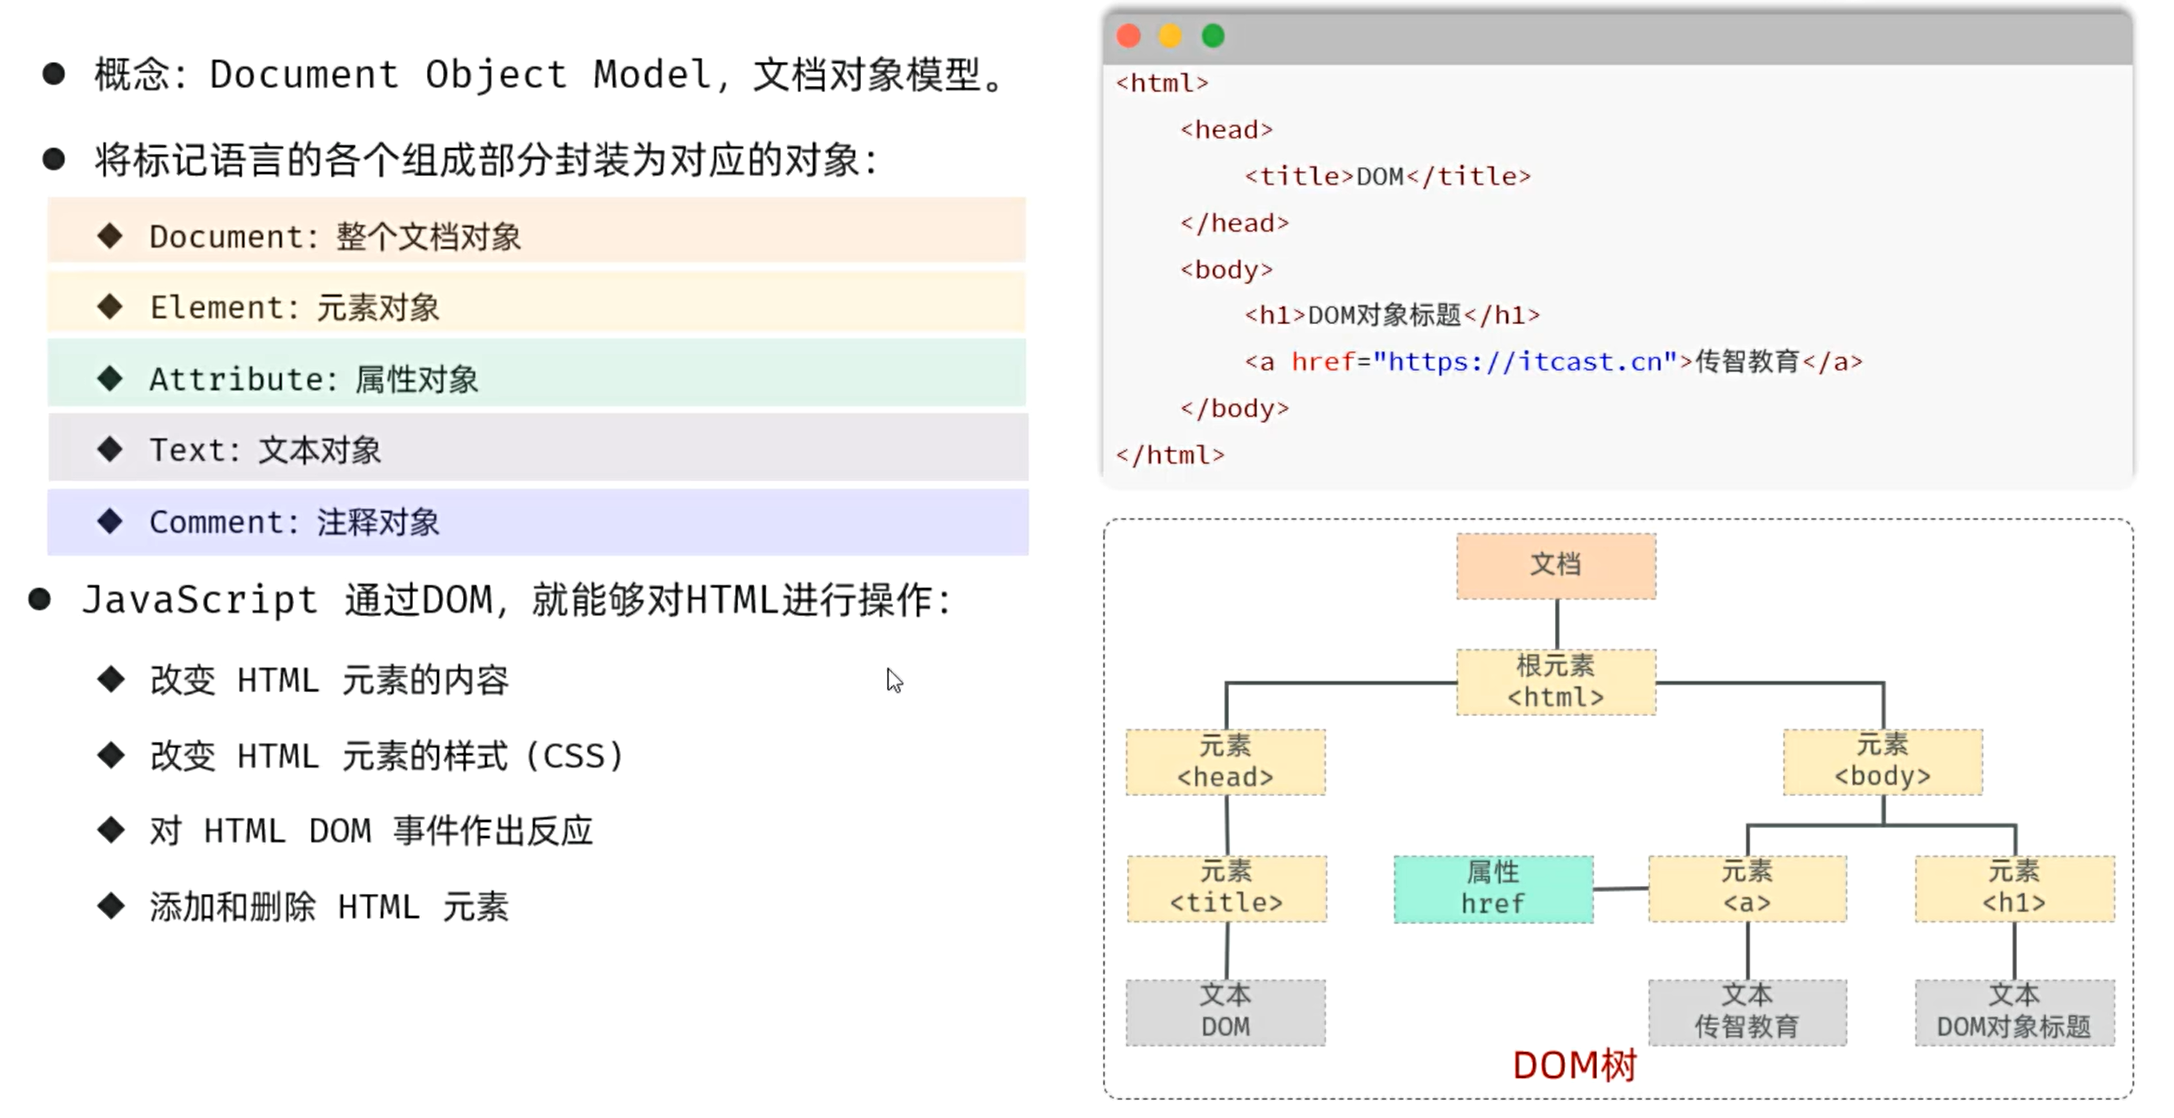Click the gray 文本 DOM对象标题 node
The height and width of the screenshot is (1118, 2174).
point(2014,1012)
